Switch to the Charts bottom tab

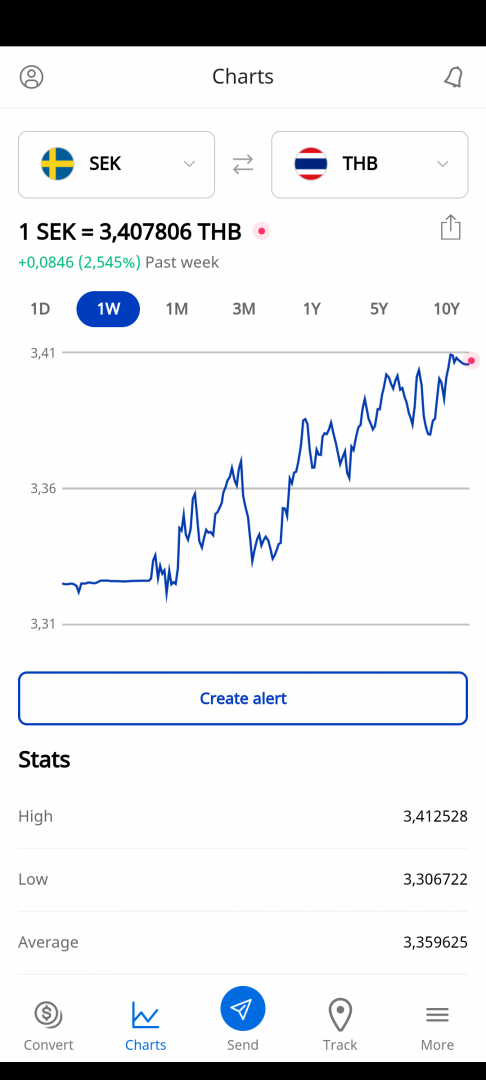coord(145,1026)
